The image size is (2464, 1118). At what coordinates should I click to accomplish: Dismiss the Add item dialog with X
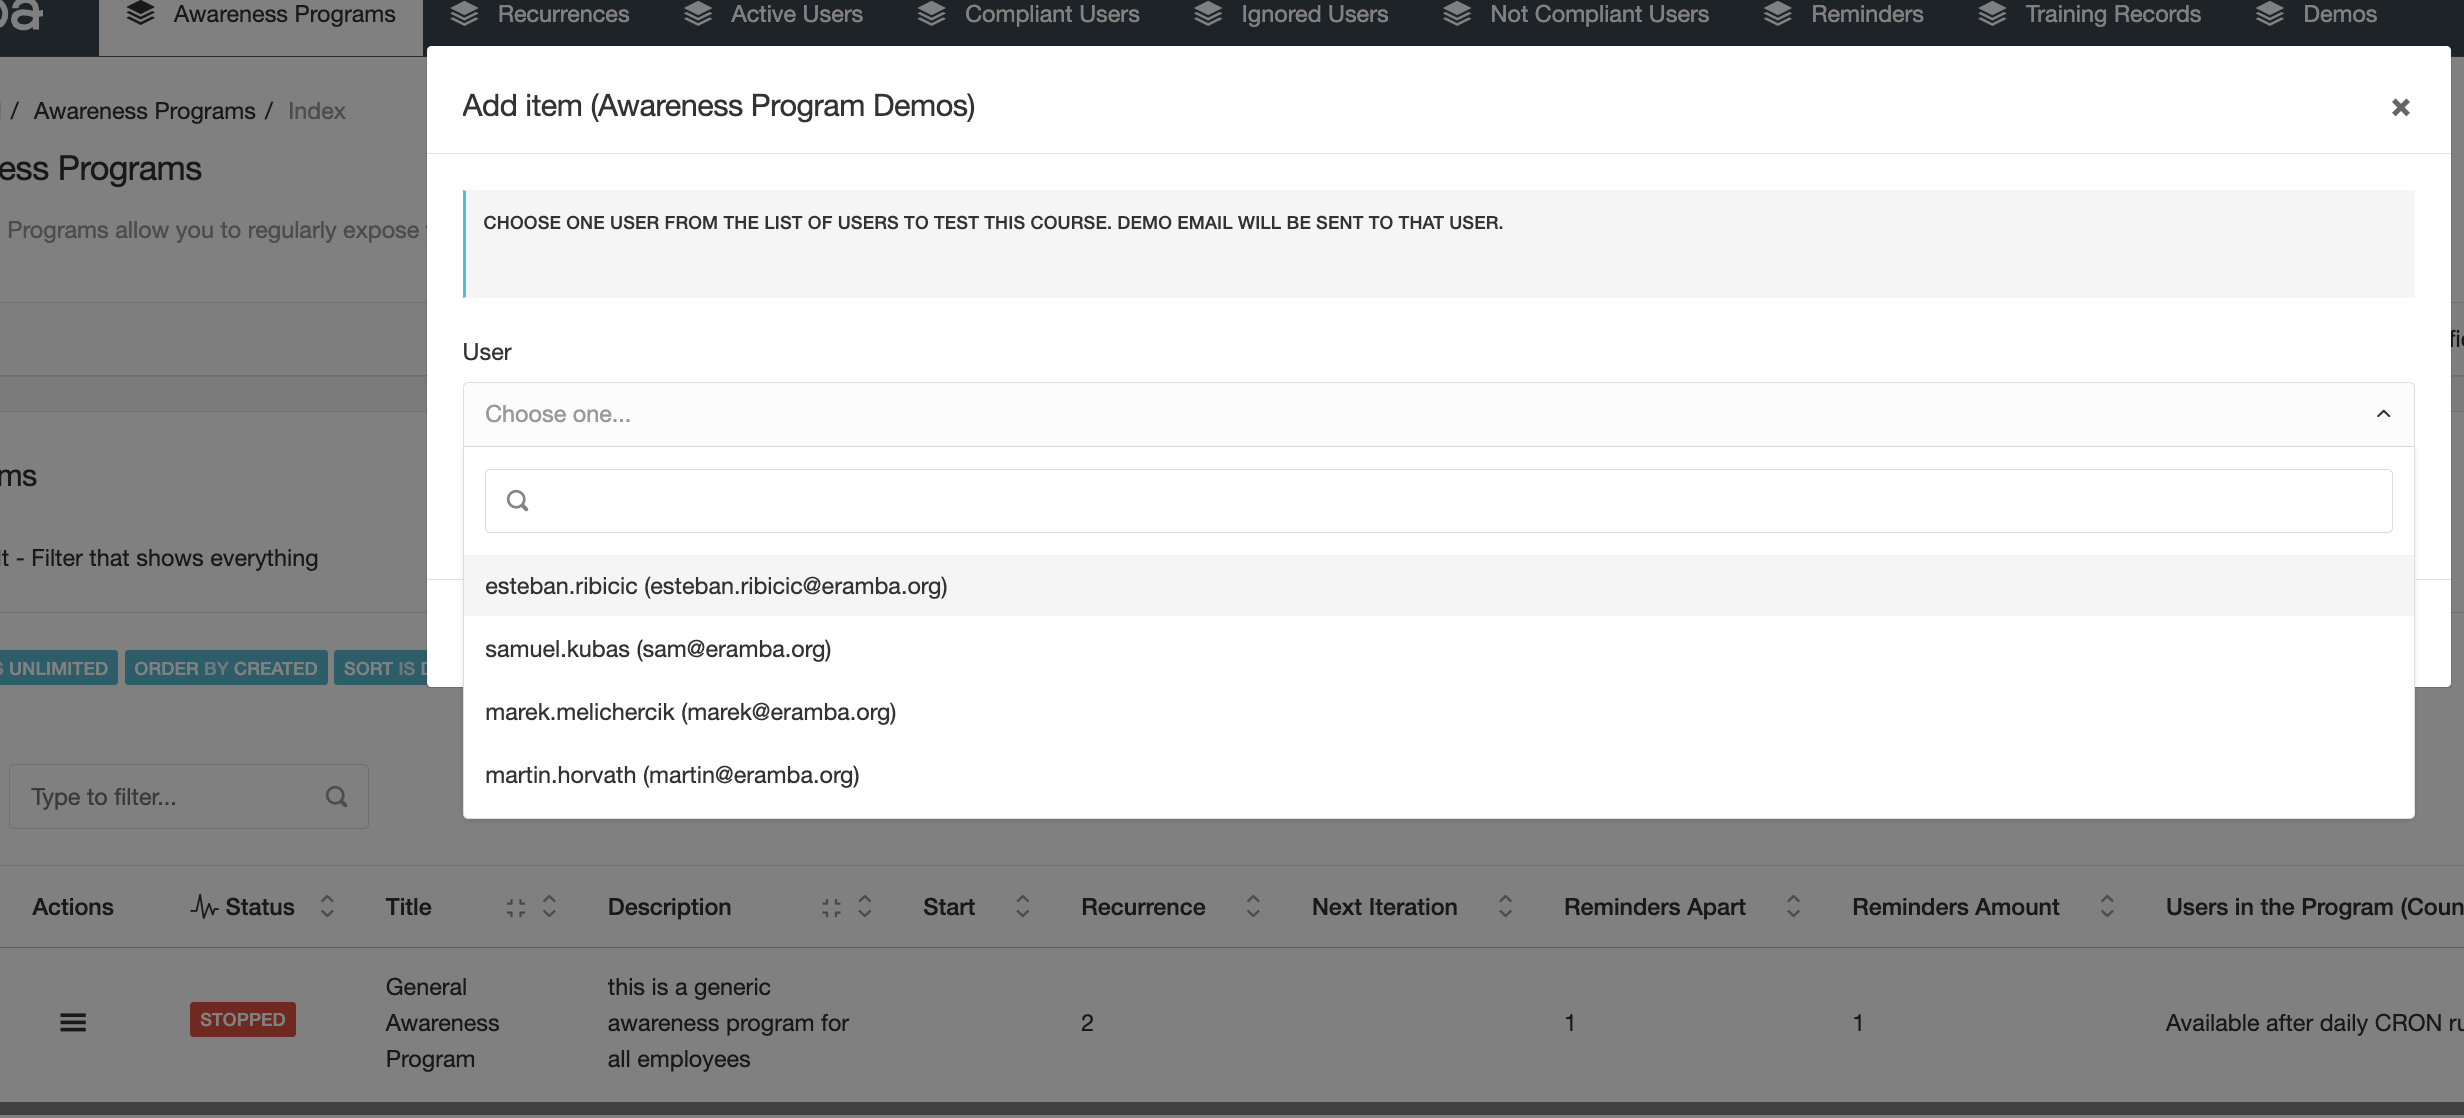[x=2401, y=107]
